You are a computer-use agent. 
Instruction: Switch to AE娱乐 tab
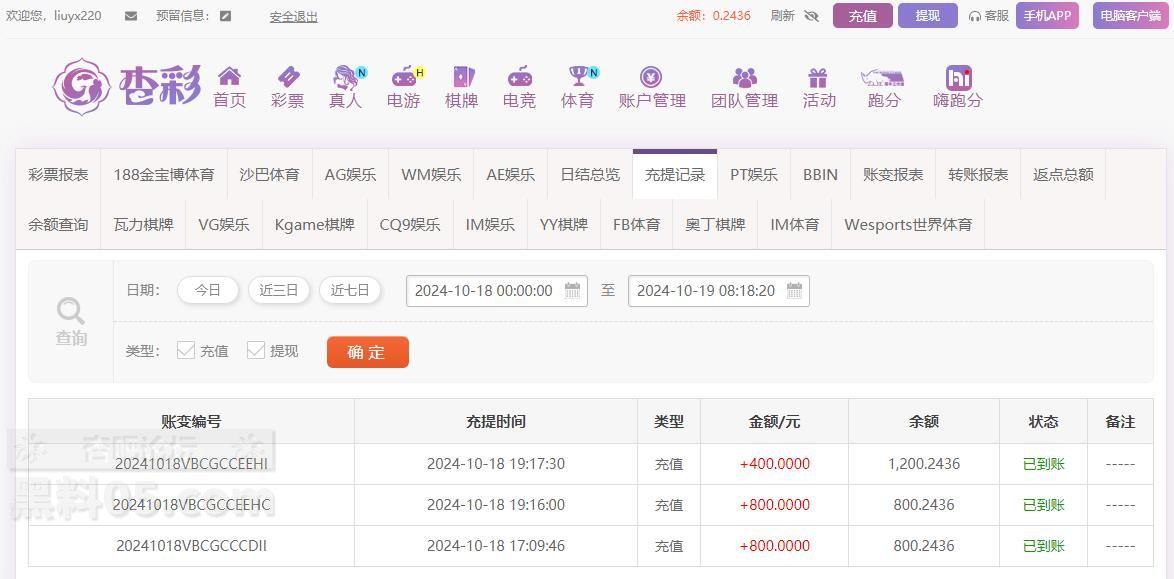click(511, 175)
